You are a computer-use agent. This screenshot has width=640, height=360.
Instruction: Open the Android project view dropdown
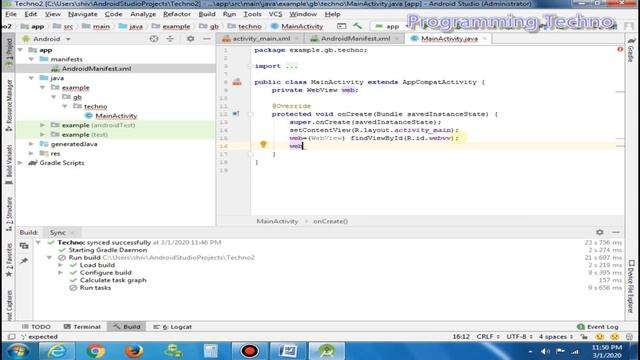click(x=47, y=39)
